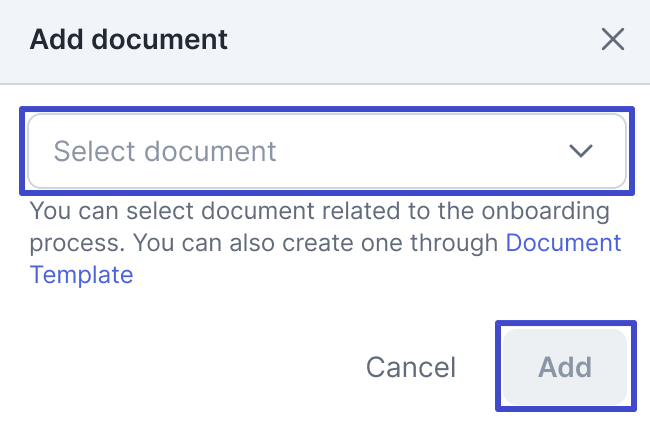Dismiss dialog using the Cancel option
Screen dimensions: 650x438
pos(411,367)
